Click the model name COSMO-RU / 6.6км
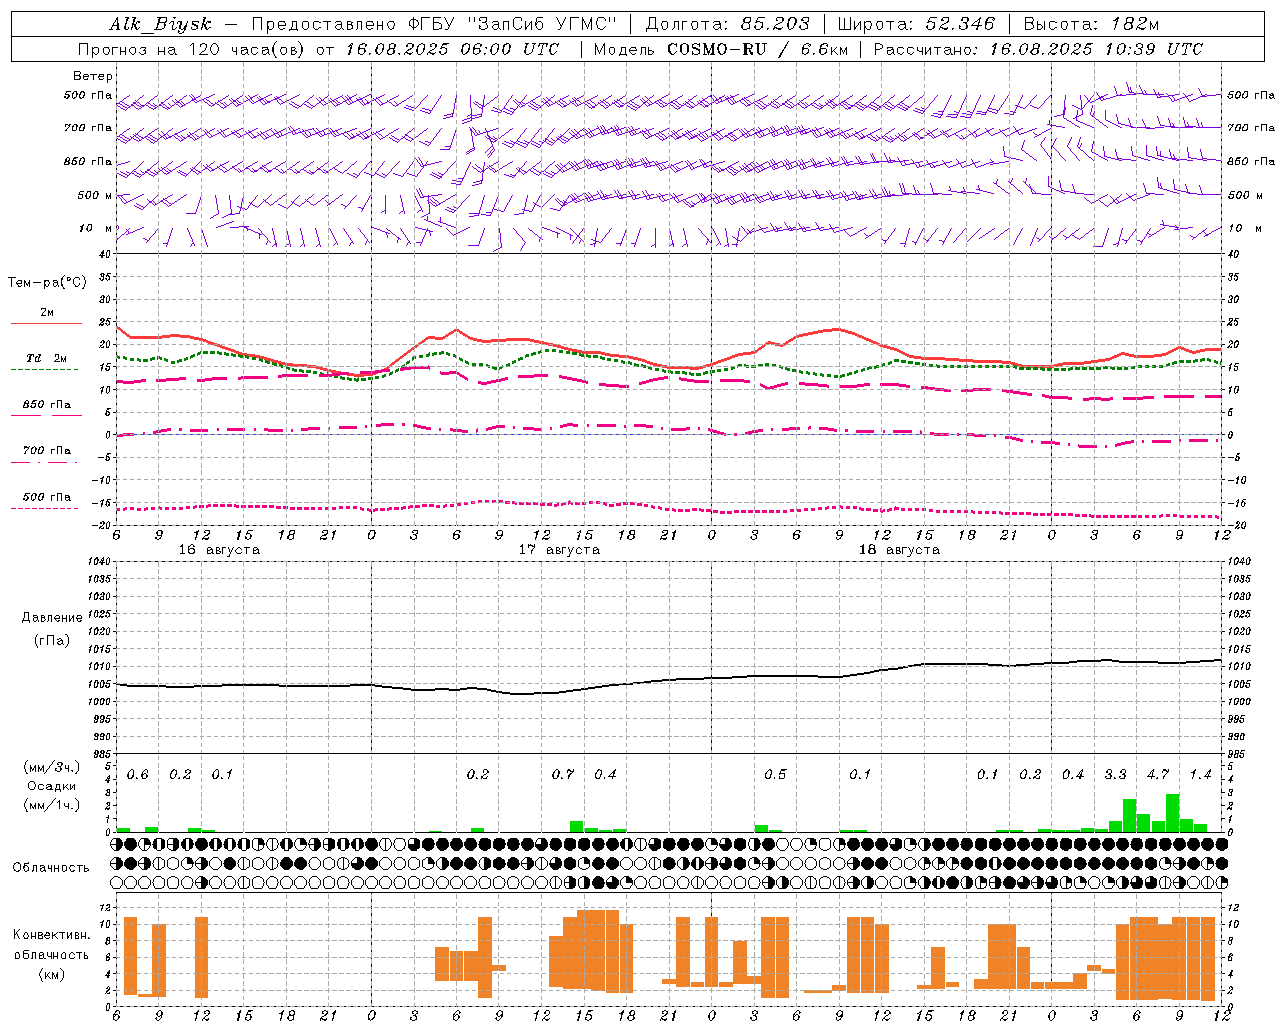Viewport: 1280px width, 1024px height. pos(757,48)
